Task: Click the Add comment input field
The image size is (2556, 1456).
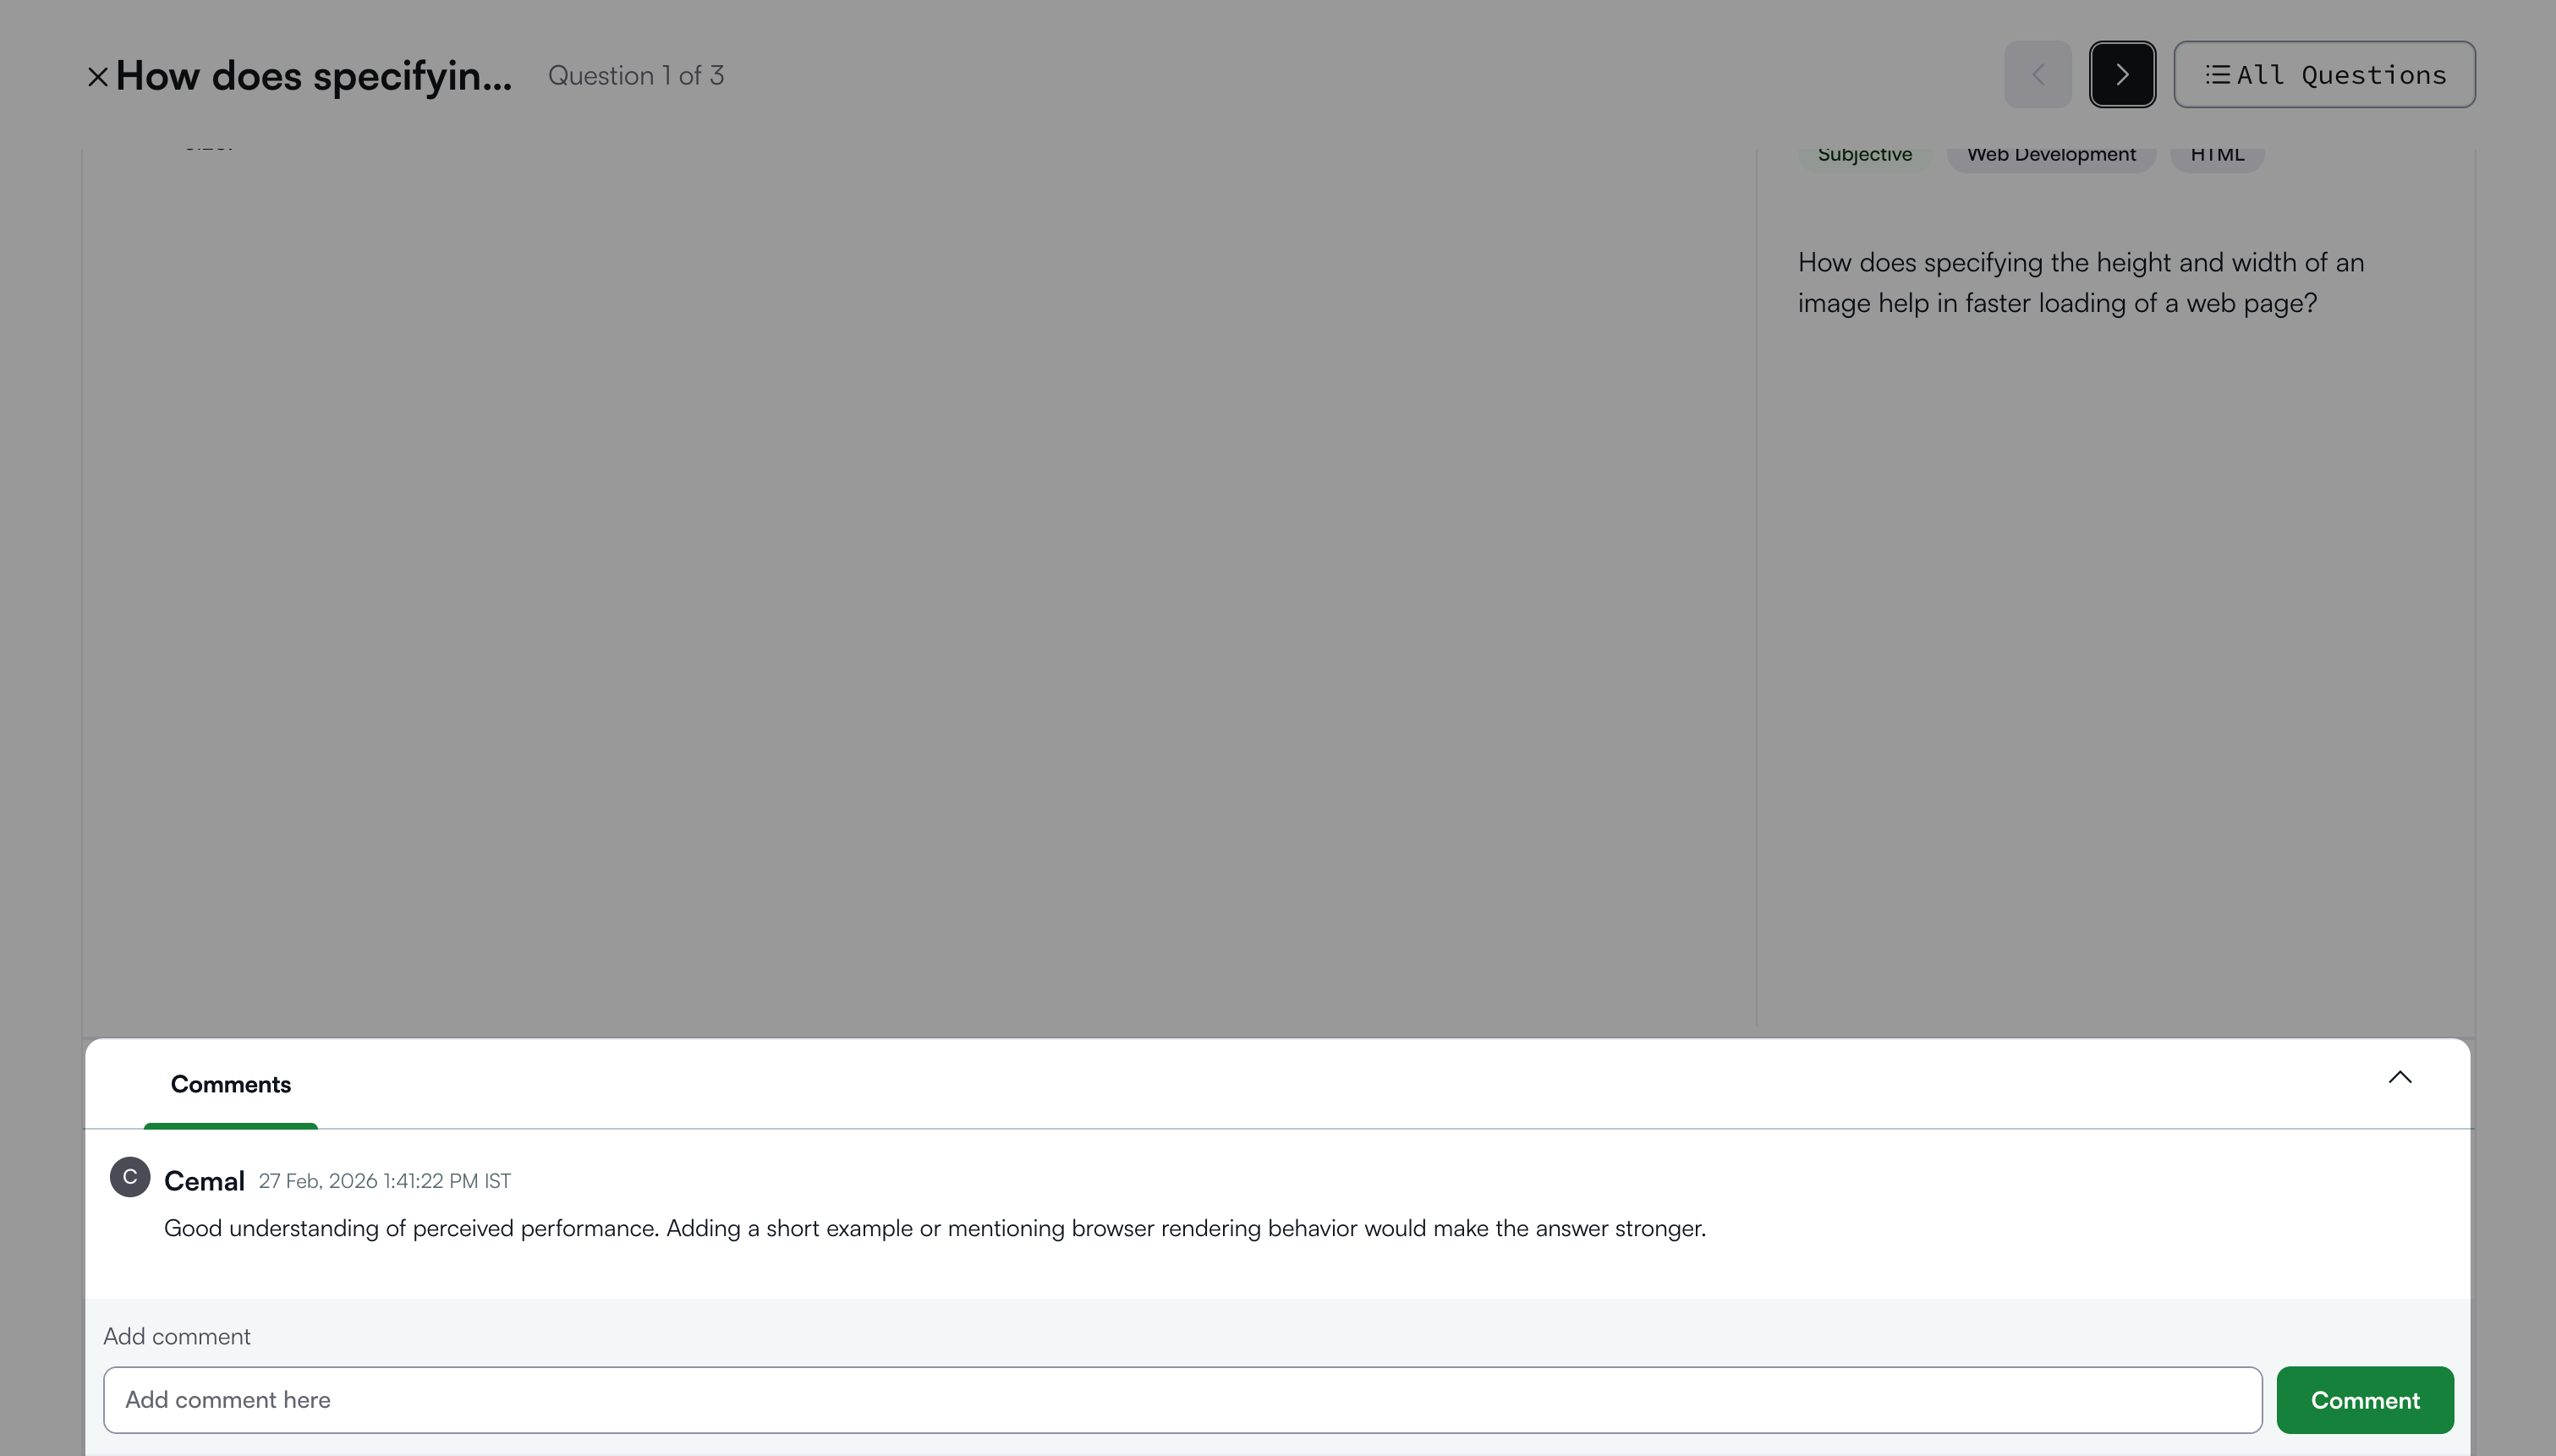Action: (x=1181, y=1400)
